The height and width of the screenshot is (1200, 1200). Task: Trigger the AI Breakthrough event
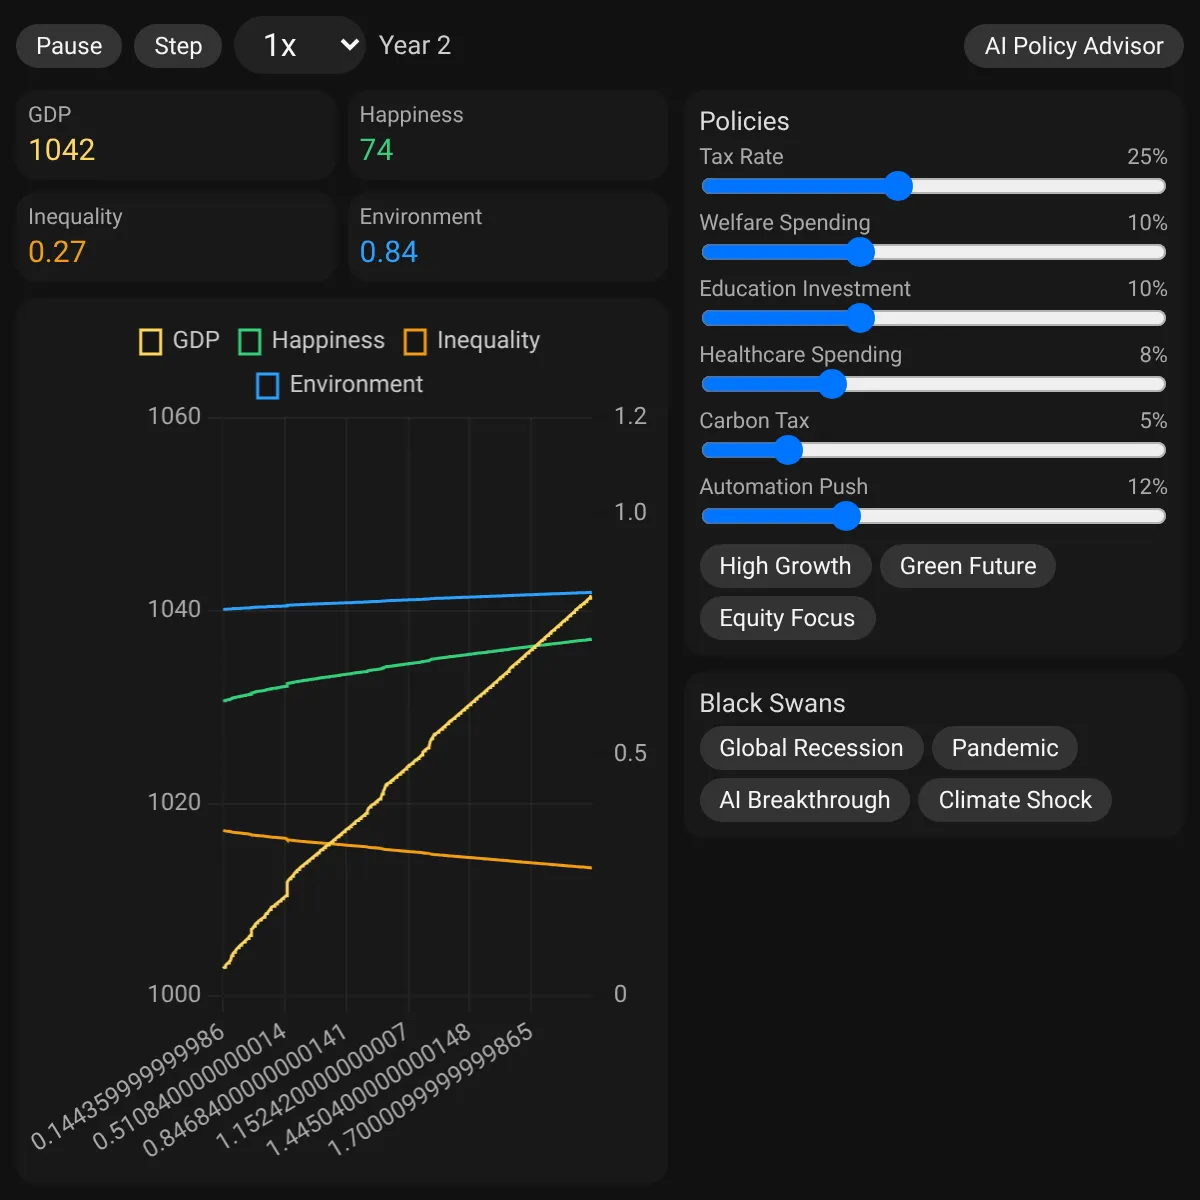804,800
